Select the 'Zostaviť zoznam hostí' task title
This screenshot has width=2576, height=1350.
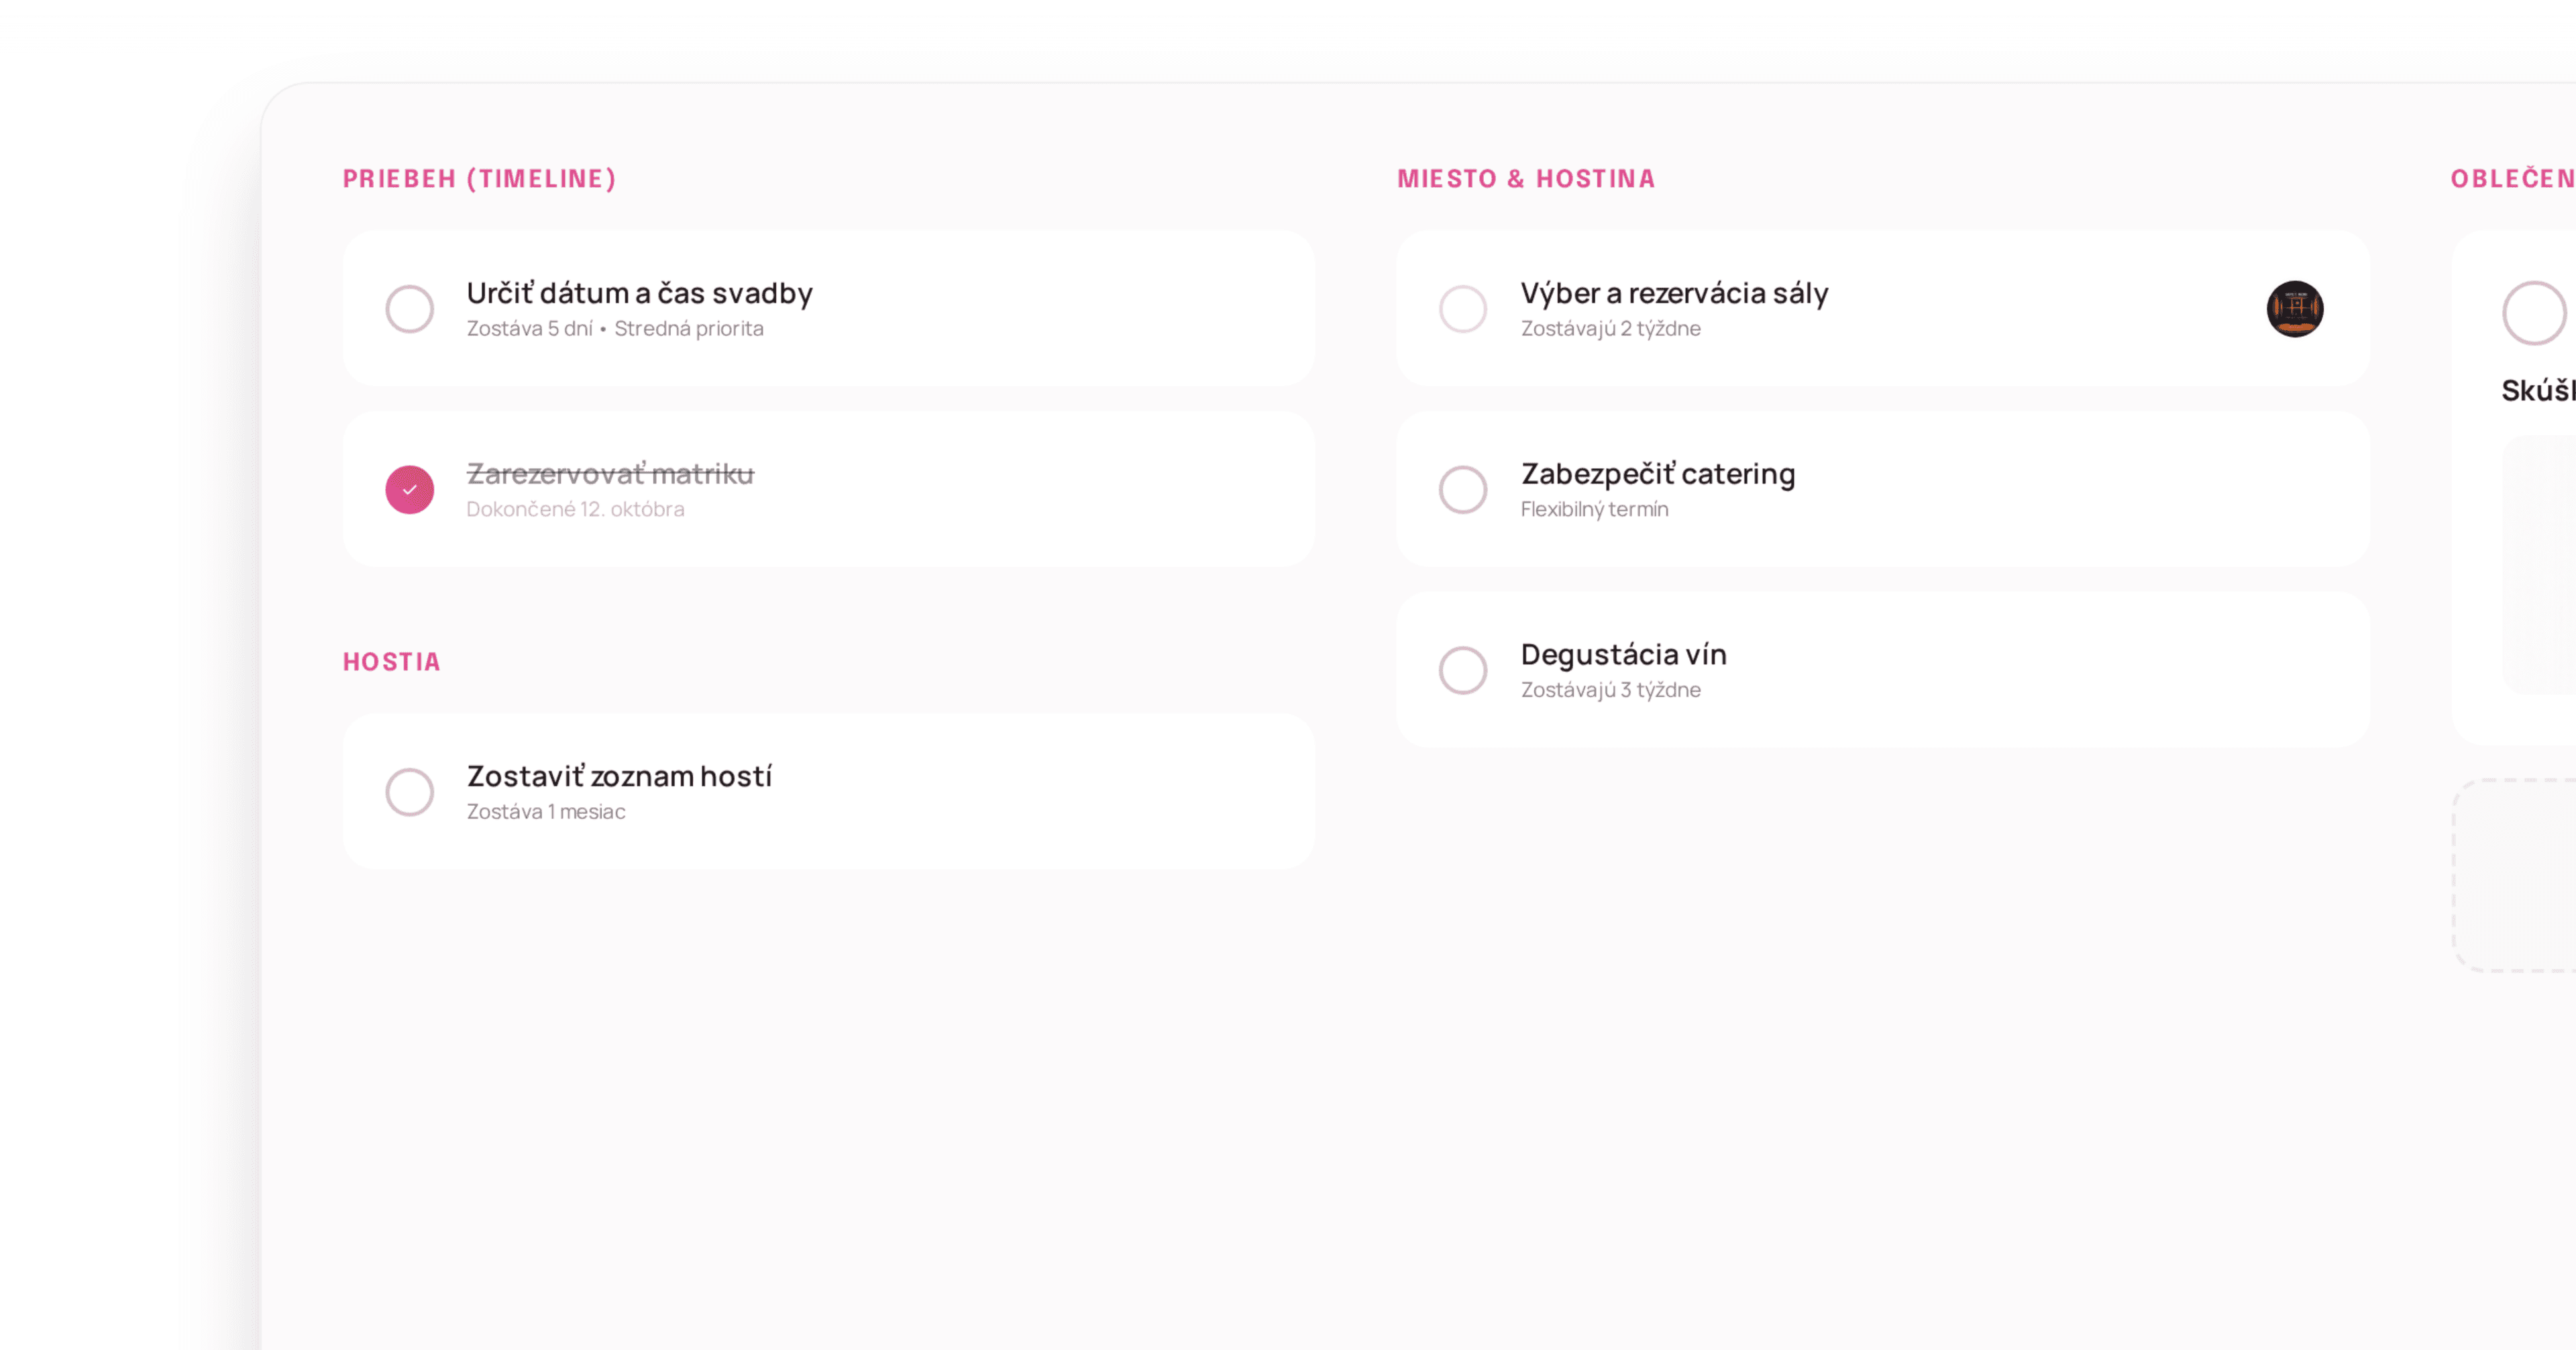619,777
